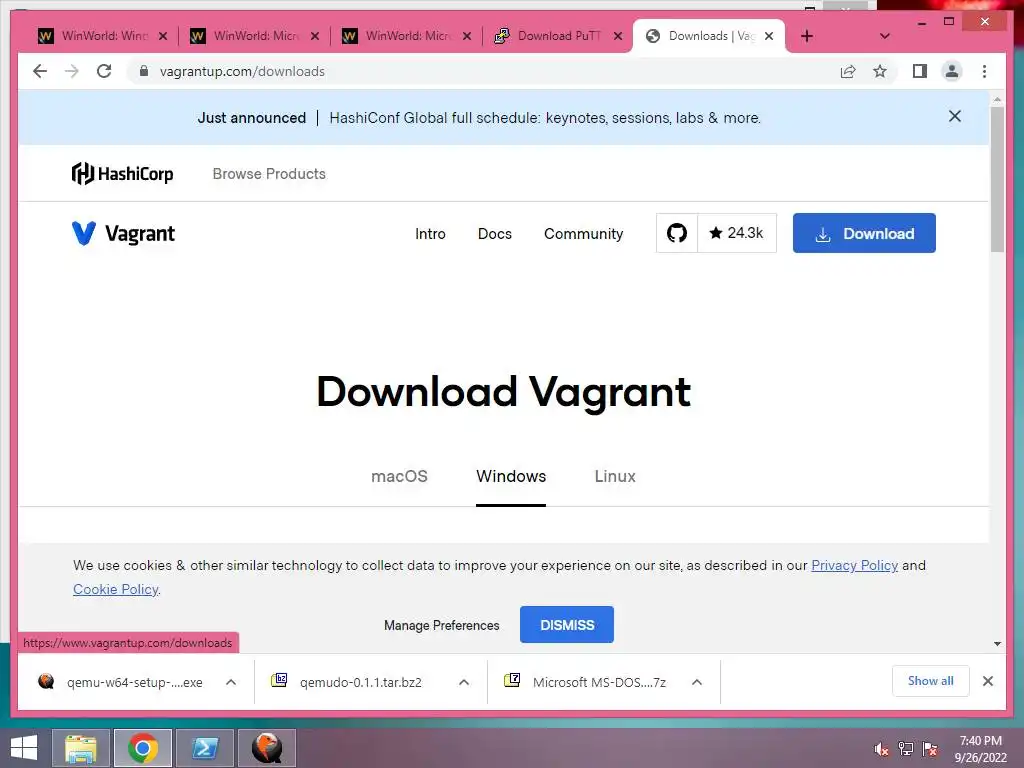Bookmark this page with the star

880,71
